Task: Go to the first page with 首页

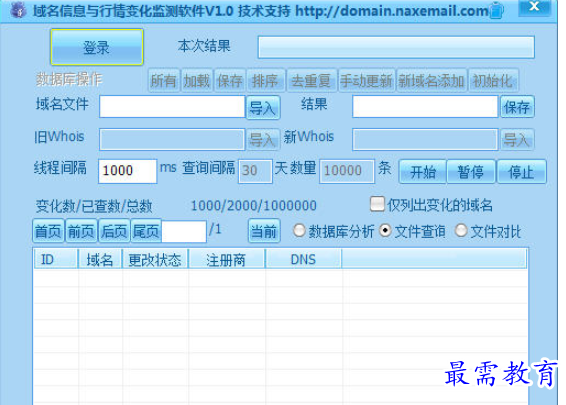Action: [48, 231]
